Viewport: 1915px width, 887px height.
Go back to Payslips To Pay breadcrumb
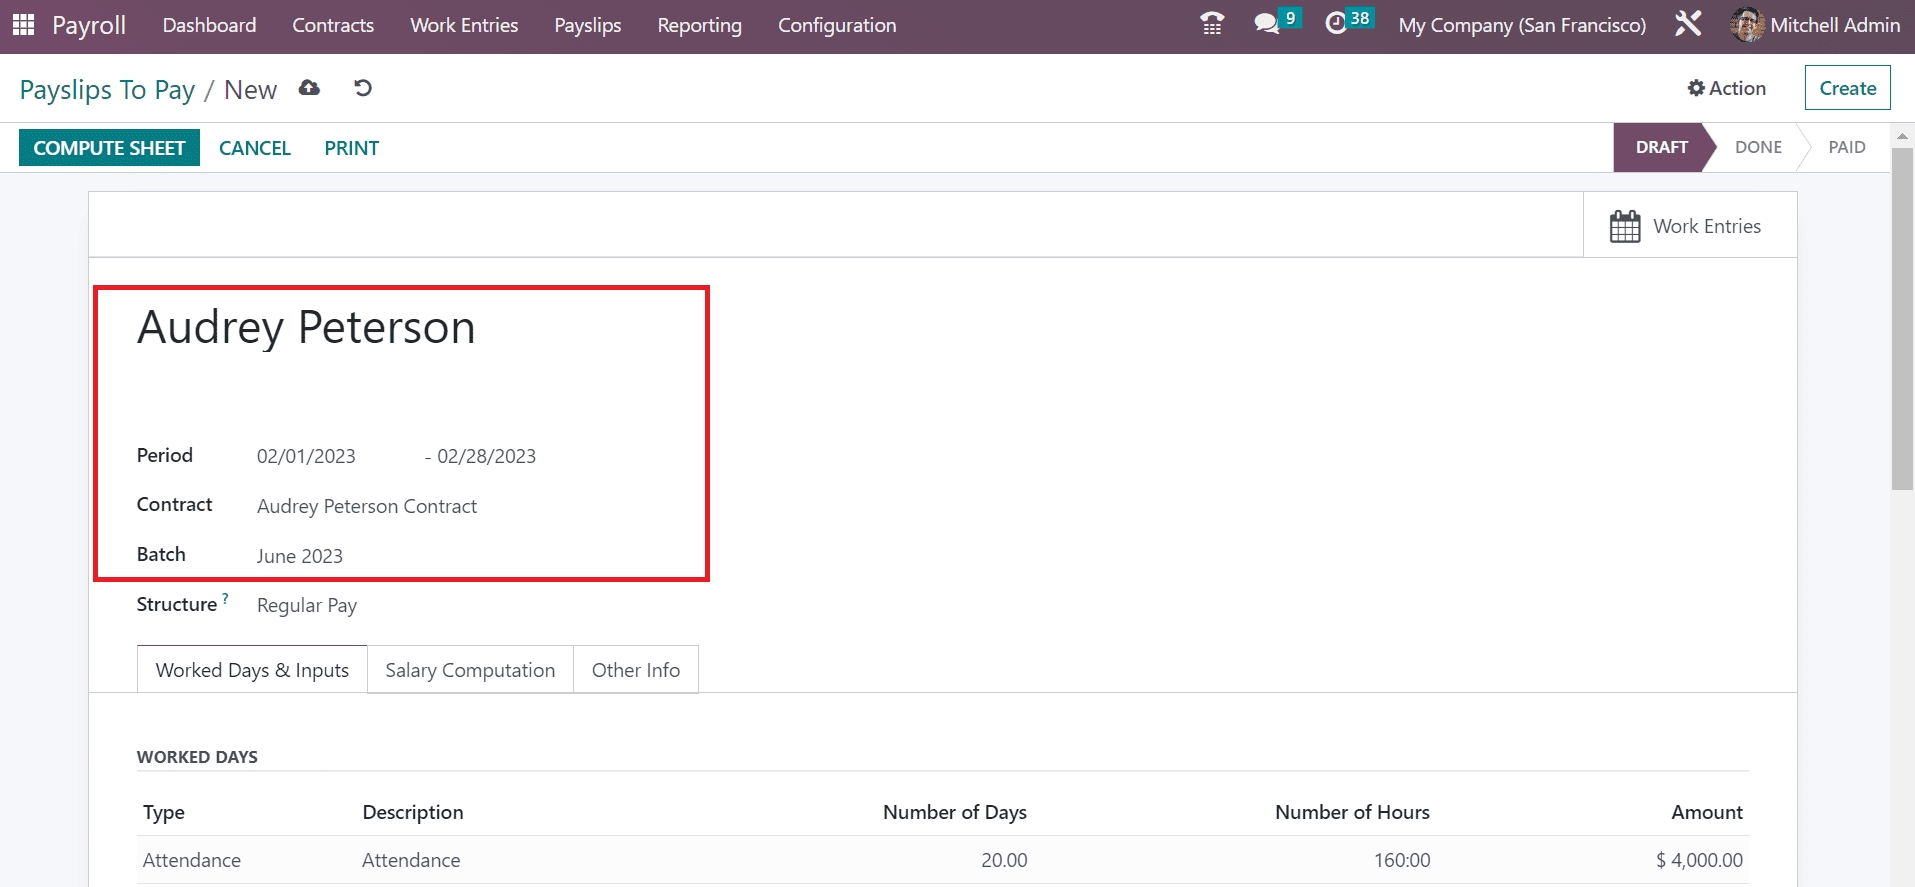[107, 90]
